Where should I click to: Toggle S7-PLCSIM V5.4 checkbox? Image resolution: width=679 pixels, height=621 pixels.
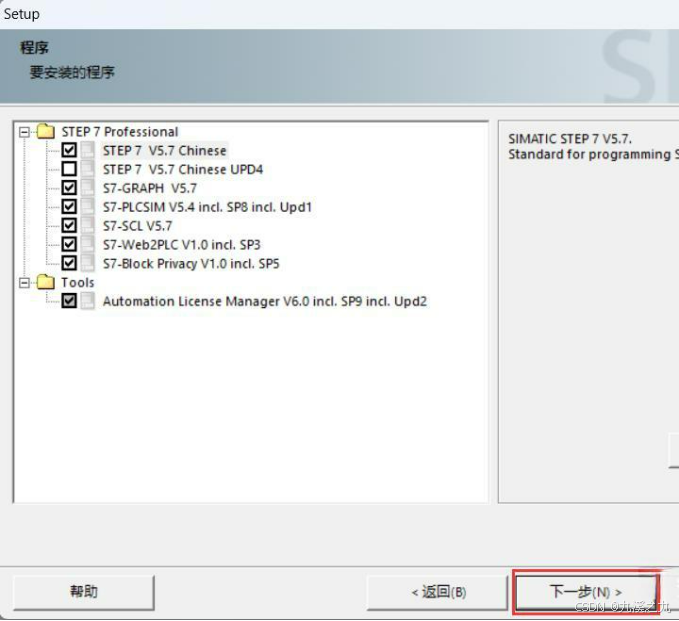pyautogui.click(x=69, y=207)
